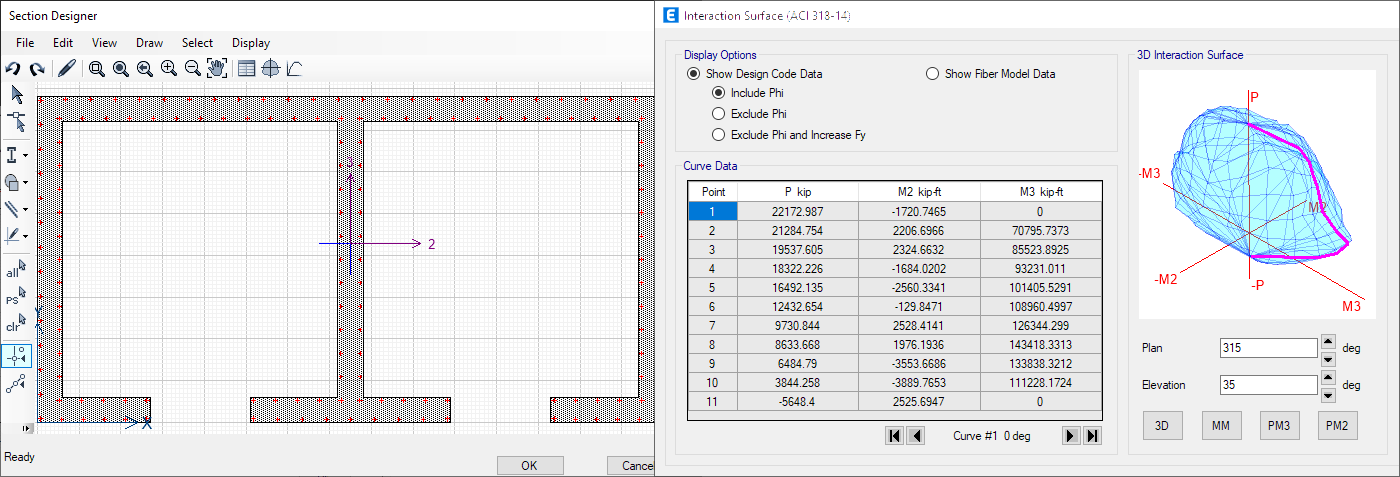The image size is (1400, 477).
Task: Click the moment curvature curve icon
Action: point(295,69)
